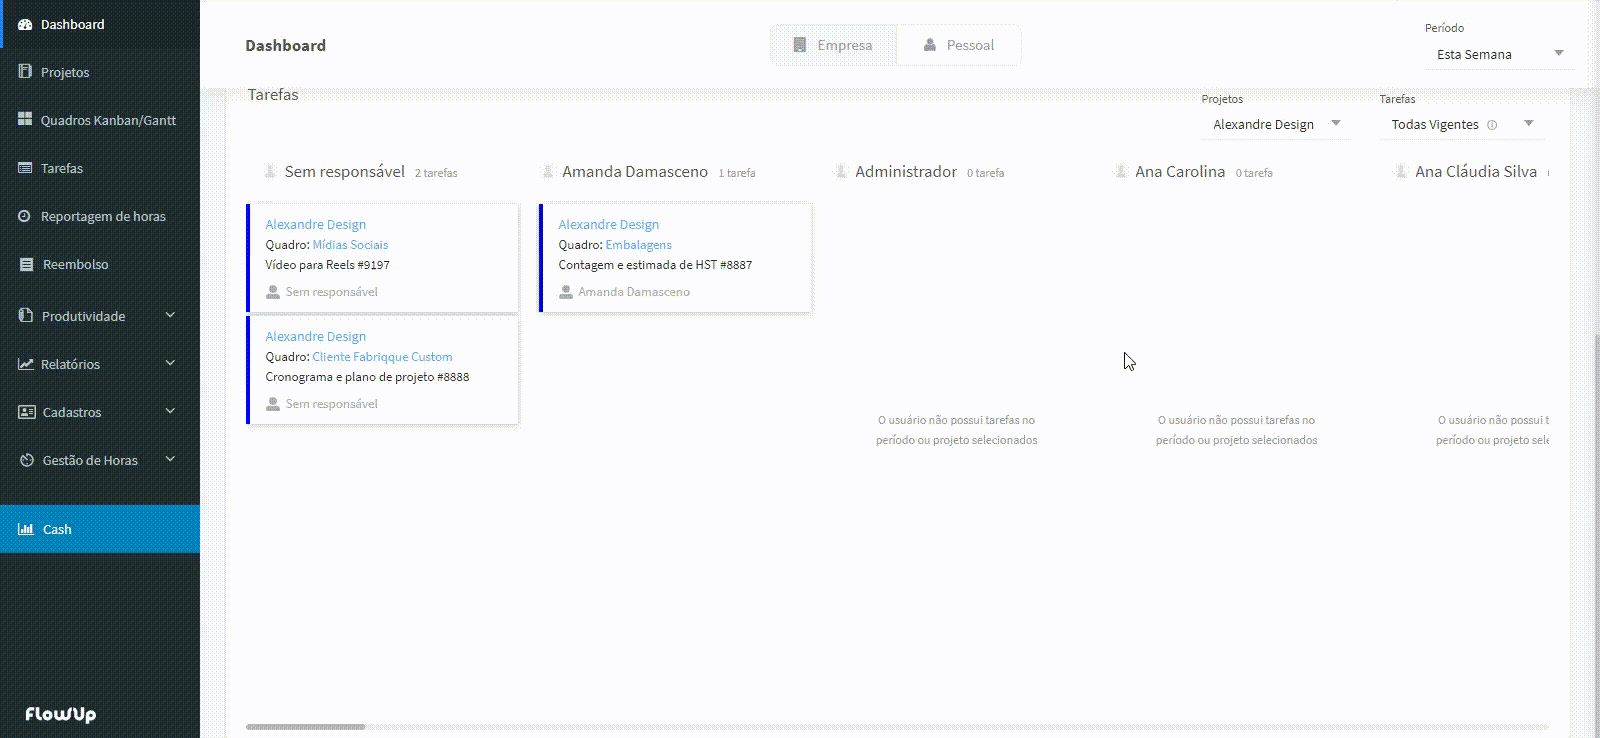Viewport: 1600px width, 738px height.
Task: Click the Gestão de Horas icon
Action: [x=27, y=460]
